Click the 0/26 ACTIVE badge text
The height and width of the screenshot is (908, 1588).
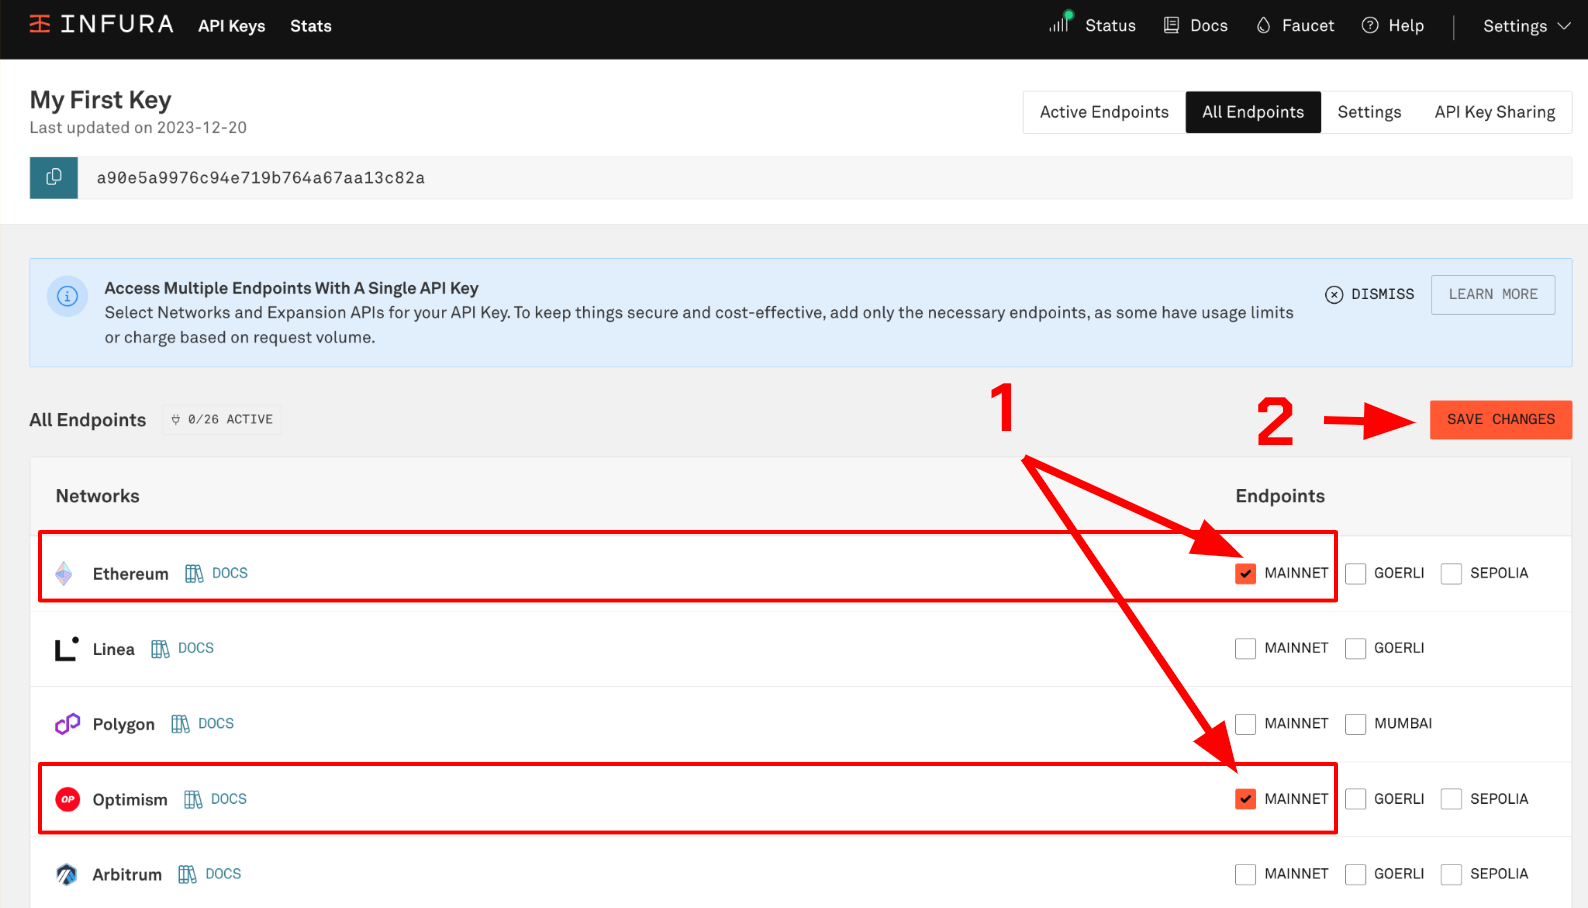coord(230,420)
